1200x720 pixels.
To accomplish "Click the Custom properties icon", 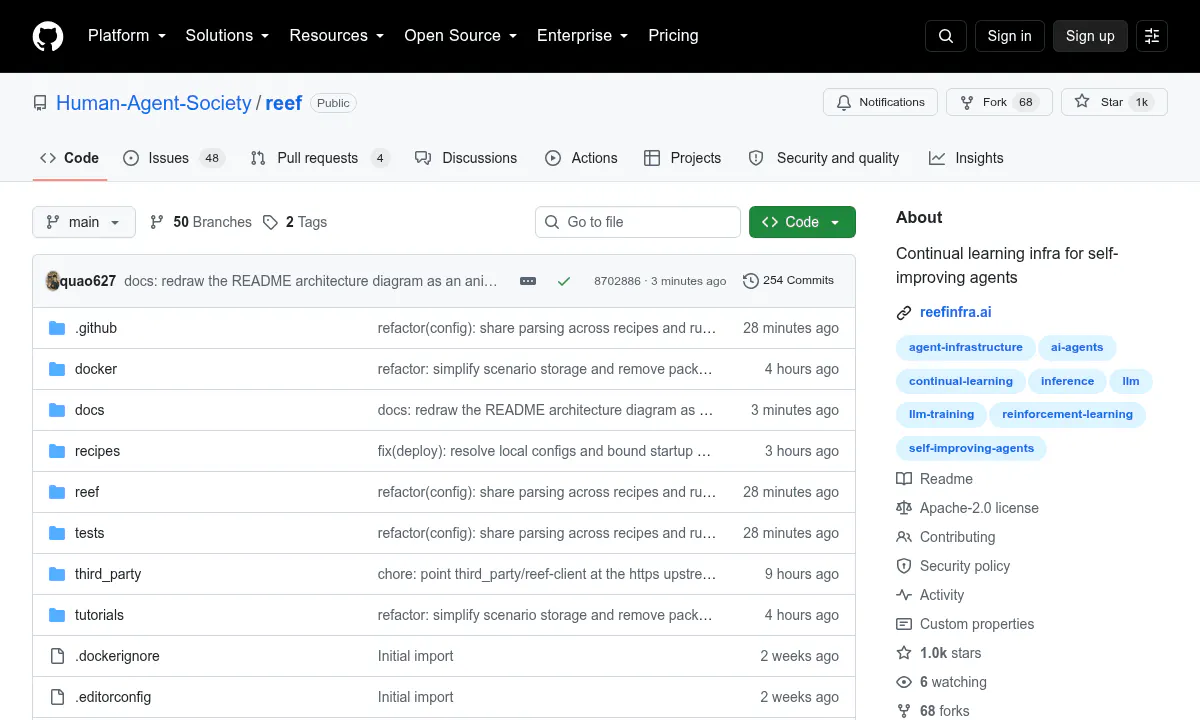I will click(904, 624).
